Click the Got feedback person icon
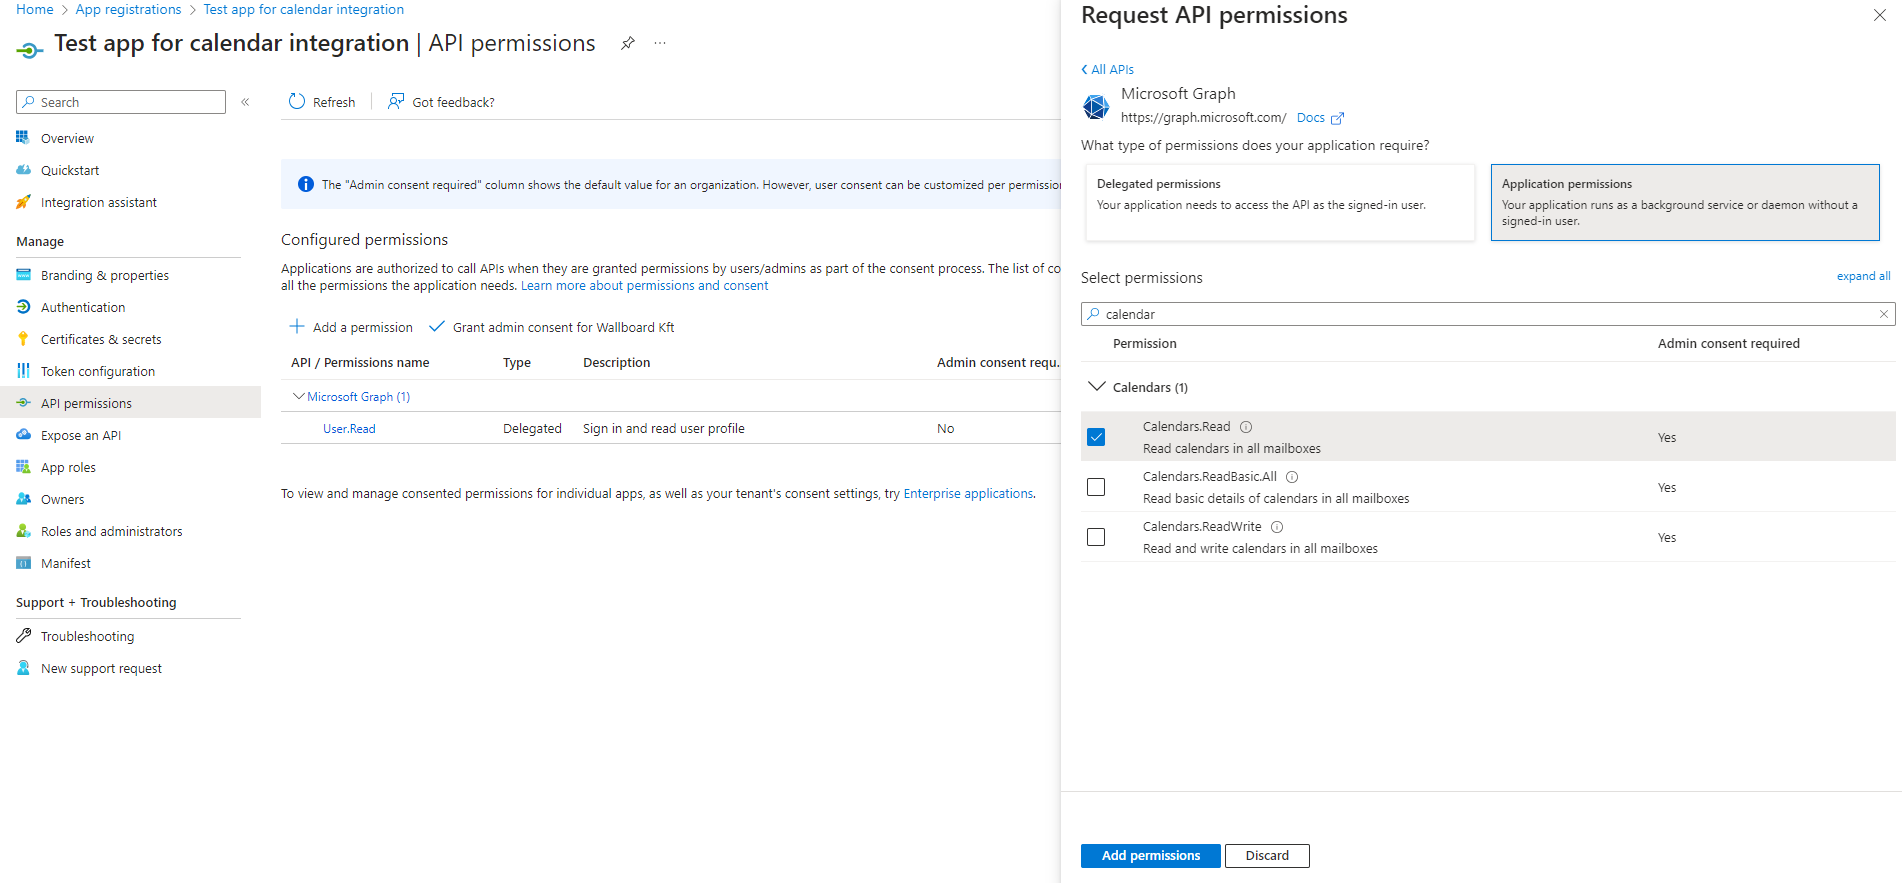 (396, 101)
